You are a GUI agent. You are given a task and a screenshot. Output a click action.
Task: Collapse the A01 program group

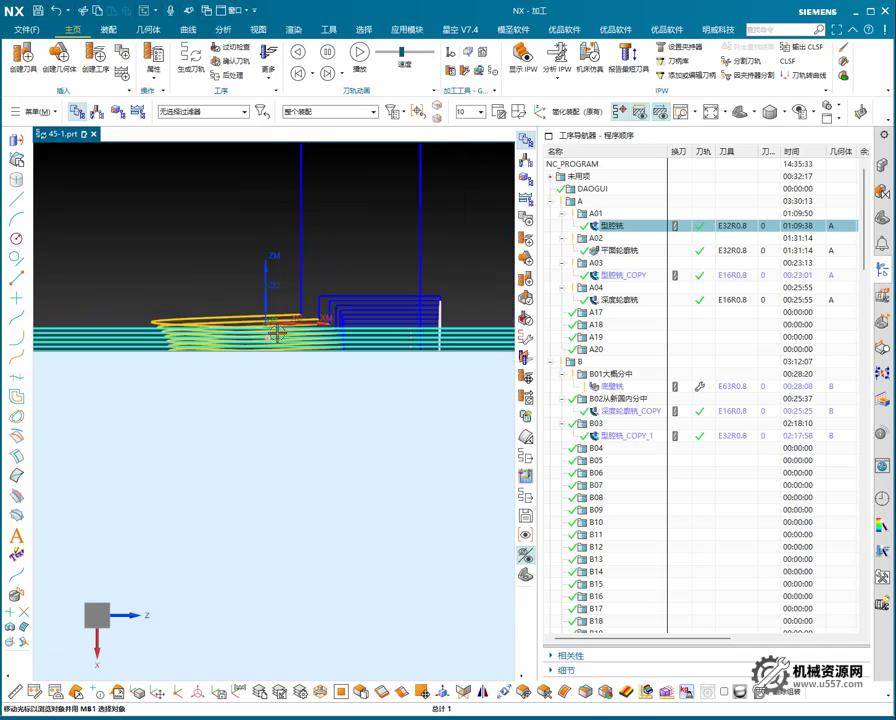click(x=561, y=213)
